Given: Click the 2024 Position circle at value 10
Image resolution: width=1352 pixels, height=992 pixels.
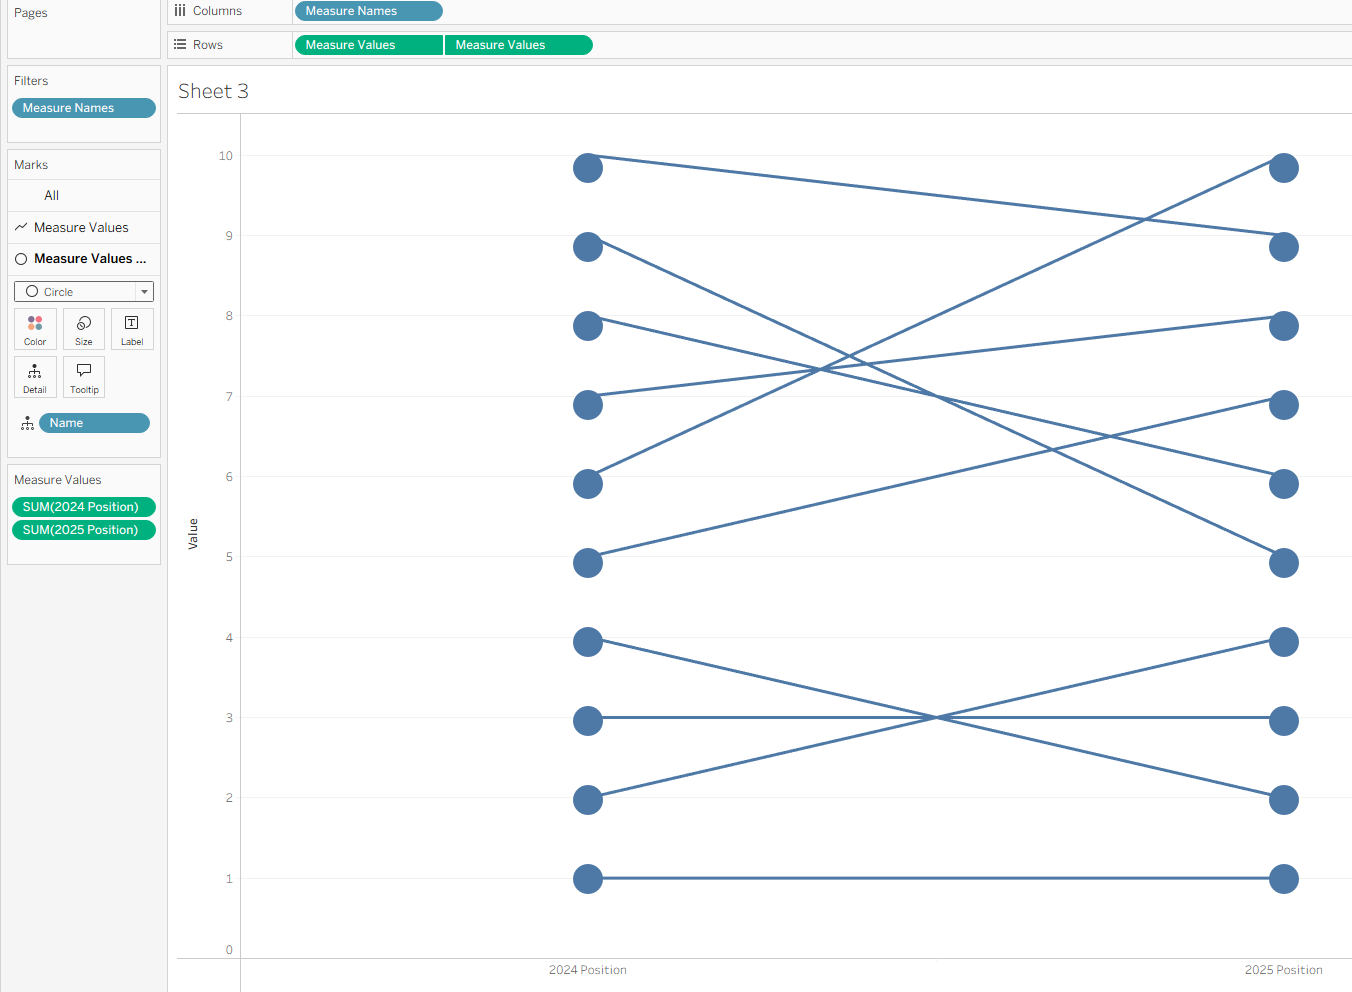Looking at the screenshot, I should coord(588,168).
